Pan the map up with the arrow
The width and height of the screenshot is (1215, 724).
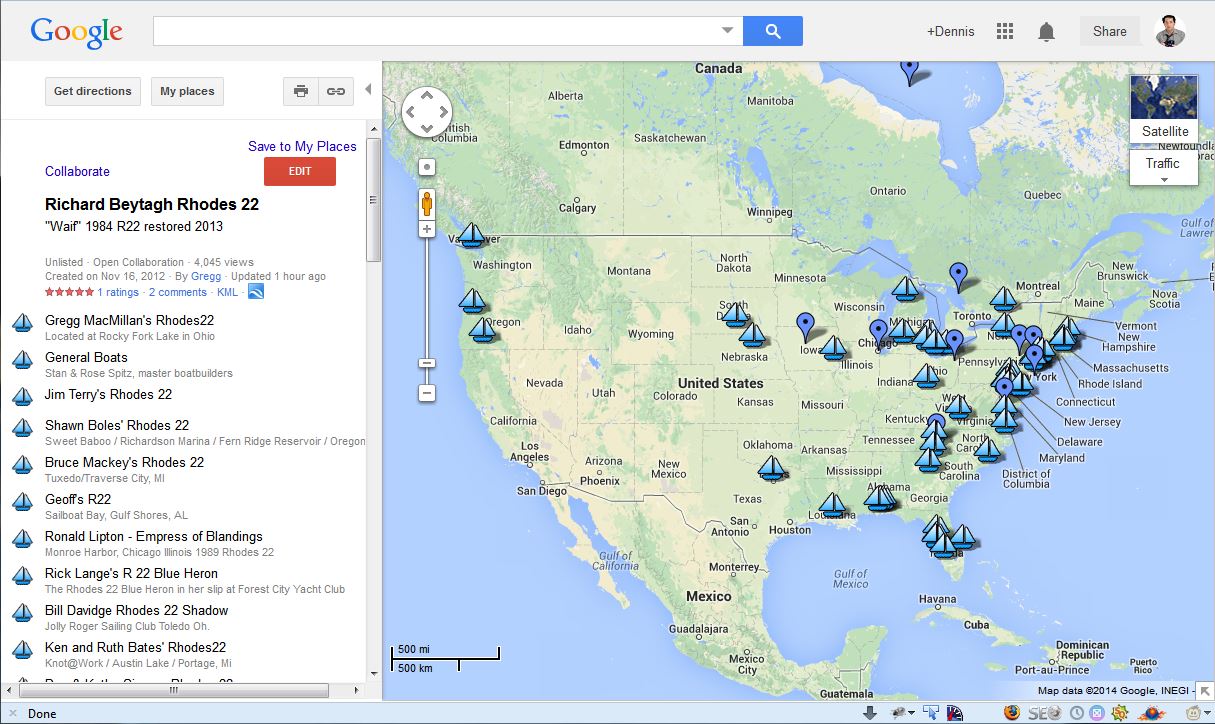[x=427, y=96]
